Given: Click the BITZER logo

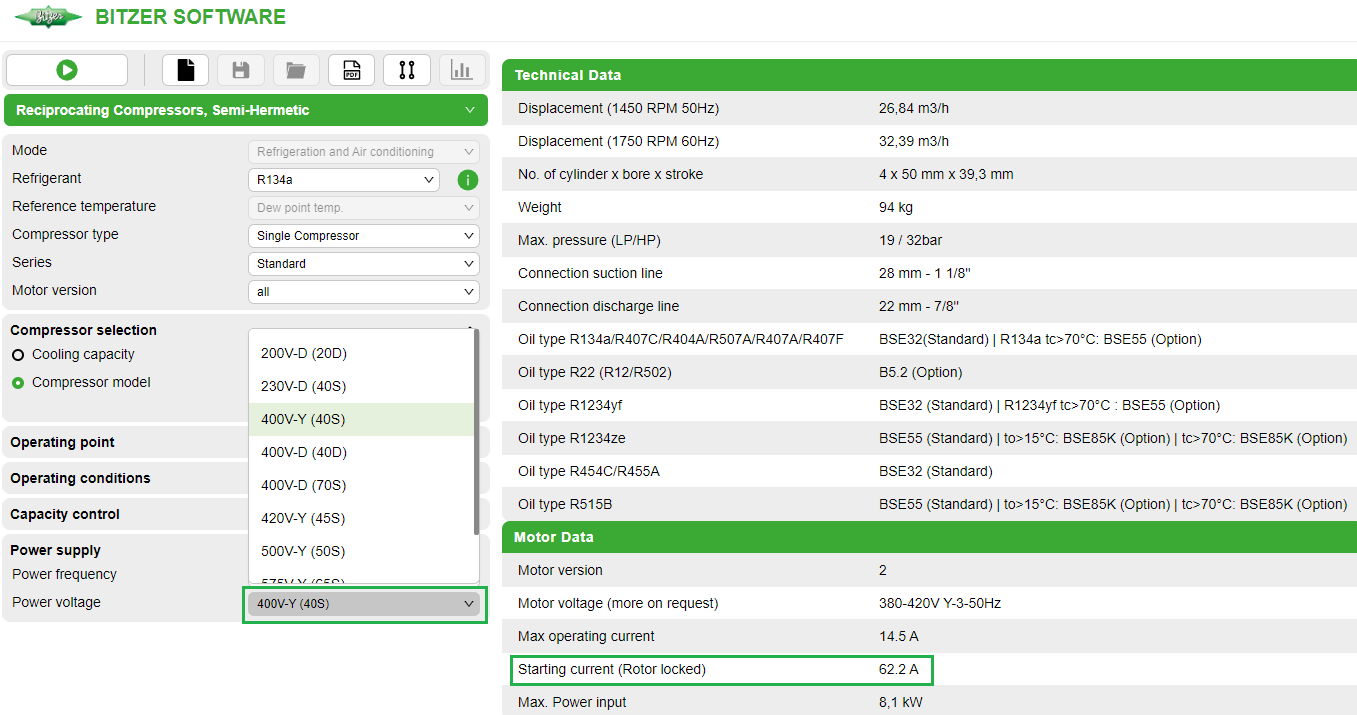Looking at the screenshot, I should point(48,17).
